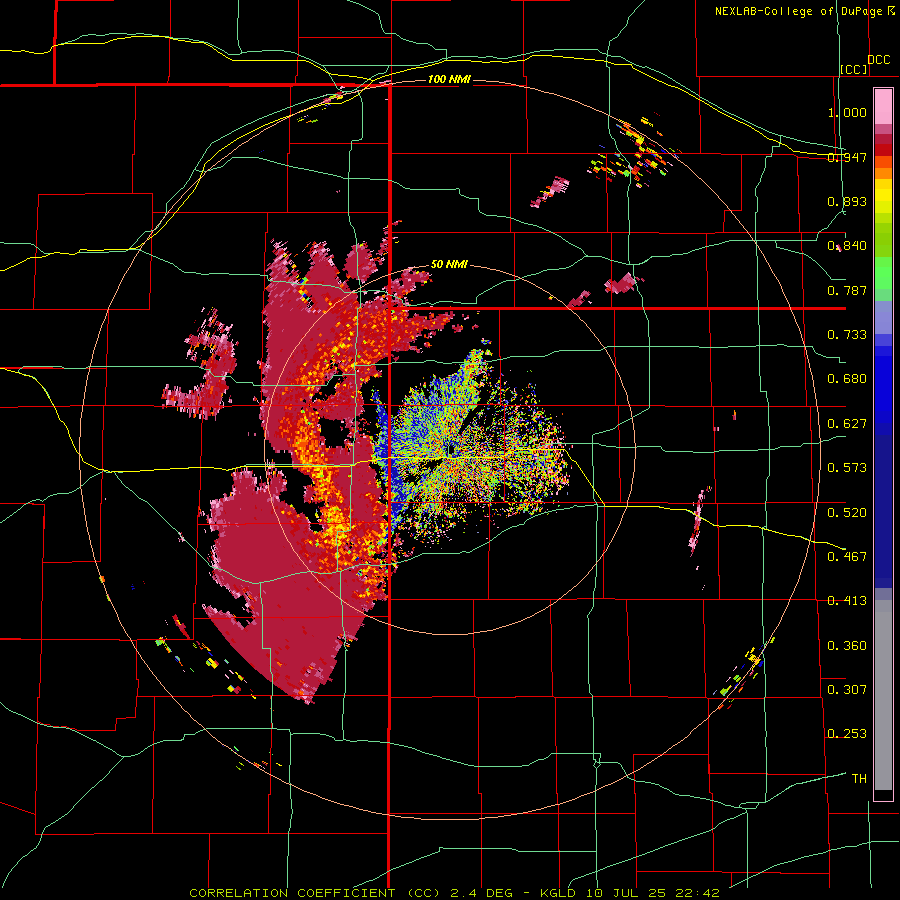Click the gray lower segment of color bar
Image resolution: width=900 pixels, height=900 pixels.
click(883, 695)
